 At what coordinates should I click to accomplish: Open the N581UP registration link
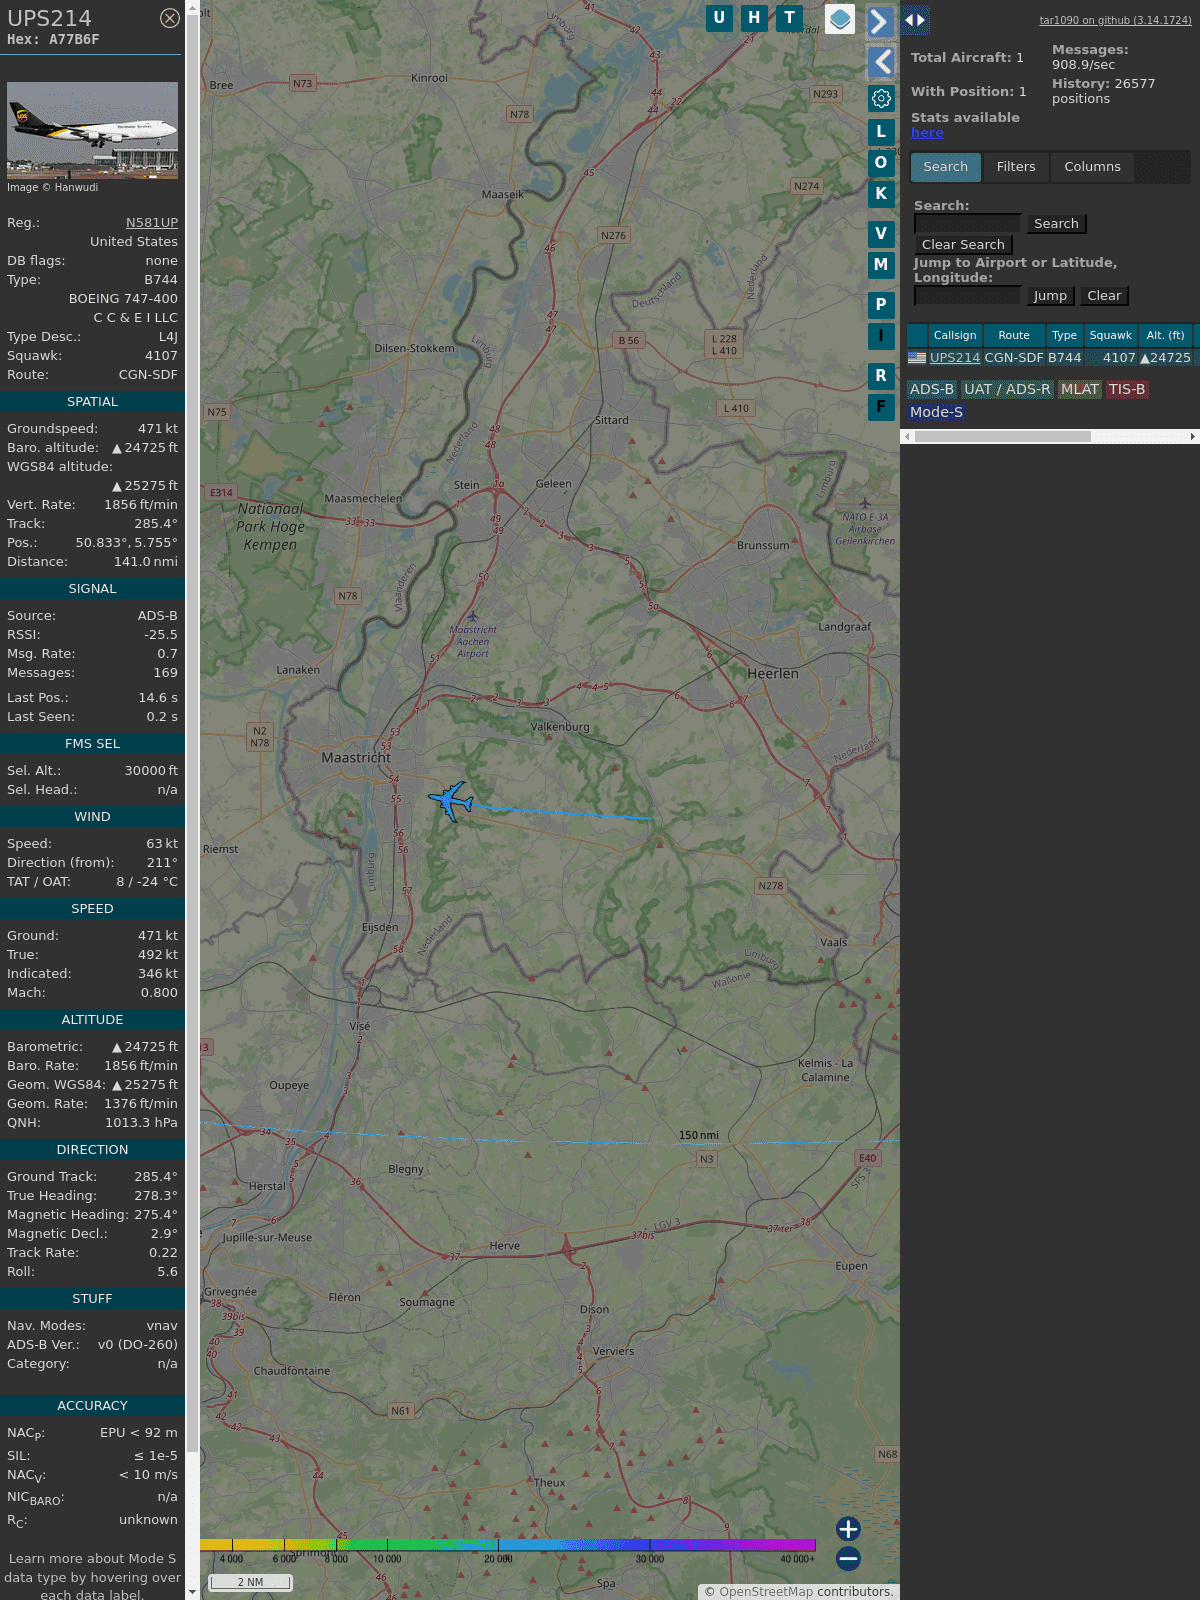click(x=152, y=223)
